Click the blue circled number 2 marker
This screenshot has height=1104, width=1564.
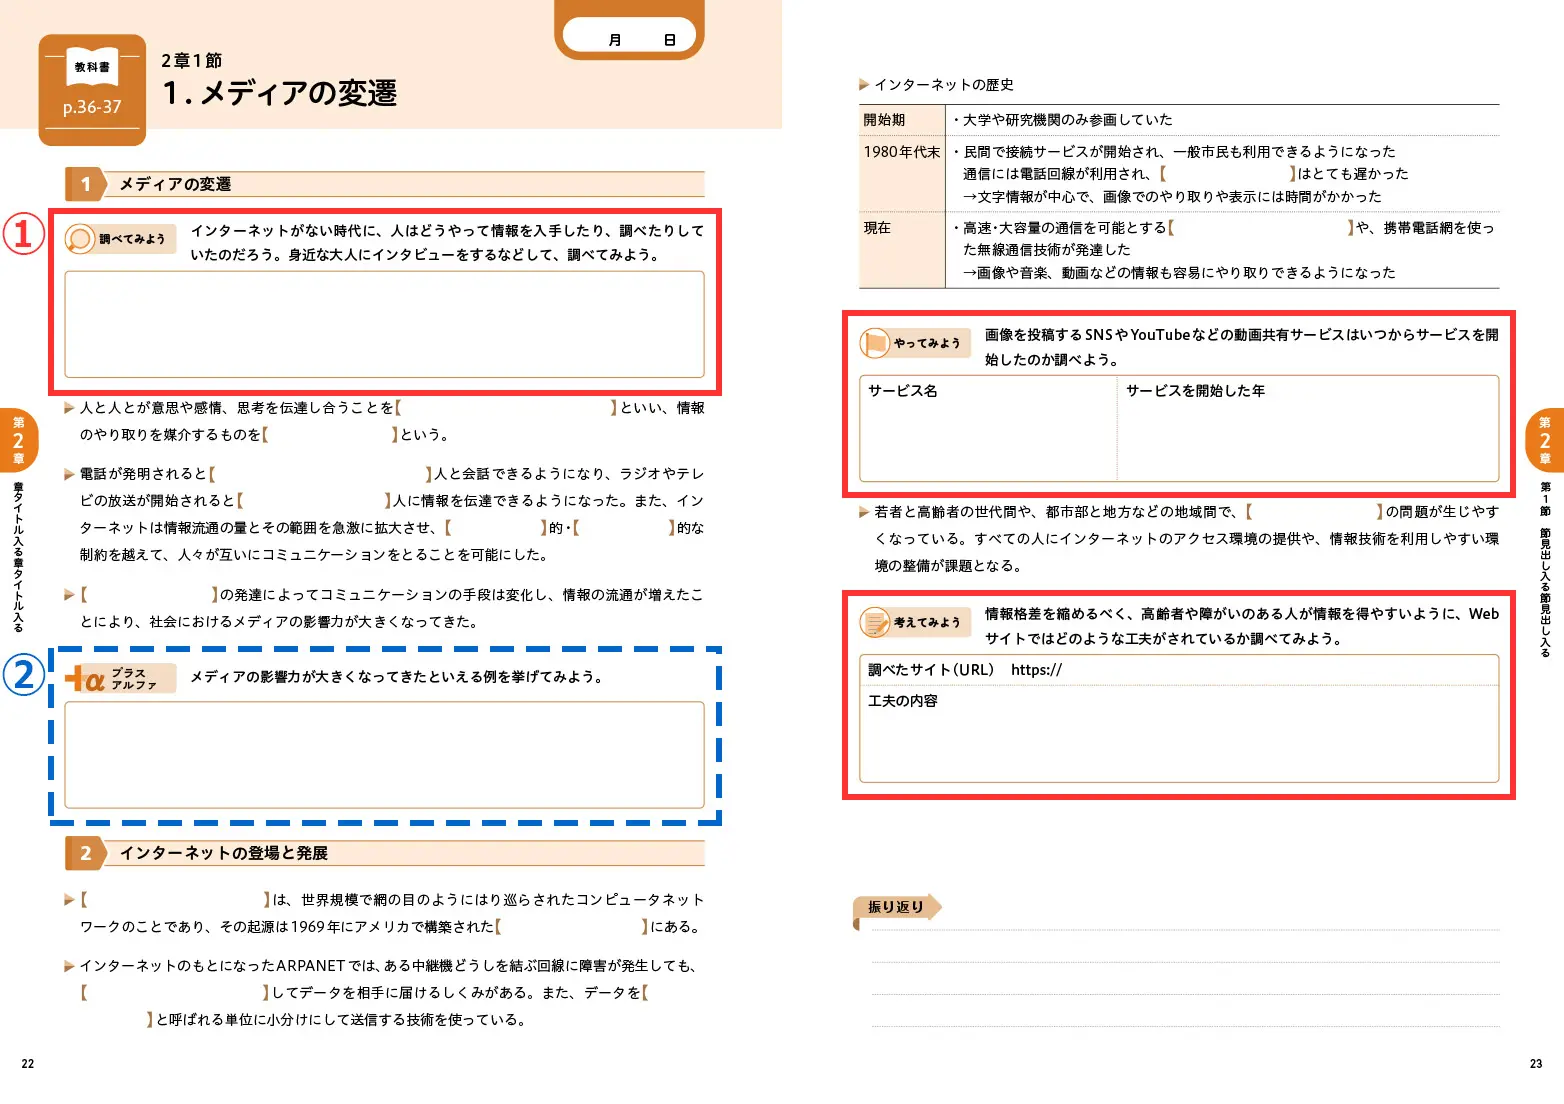[x=23, y=674]
